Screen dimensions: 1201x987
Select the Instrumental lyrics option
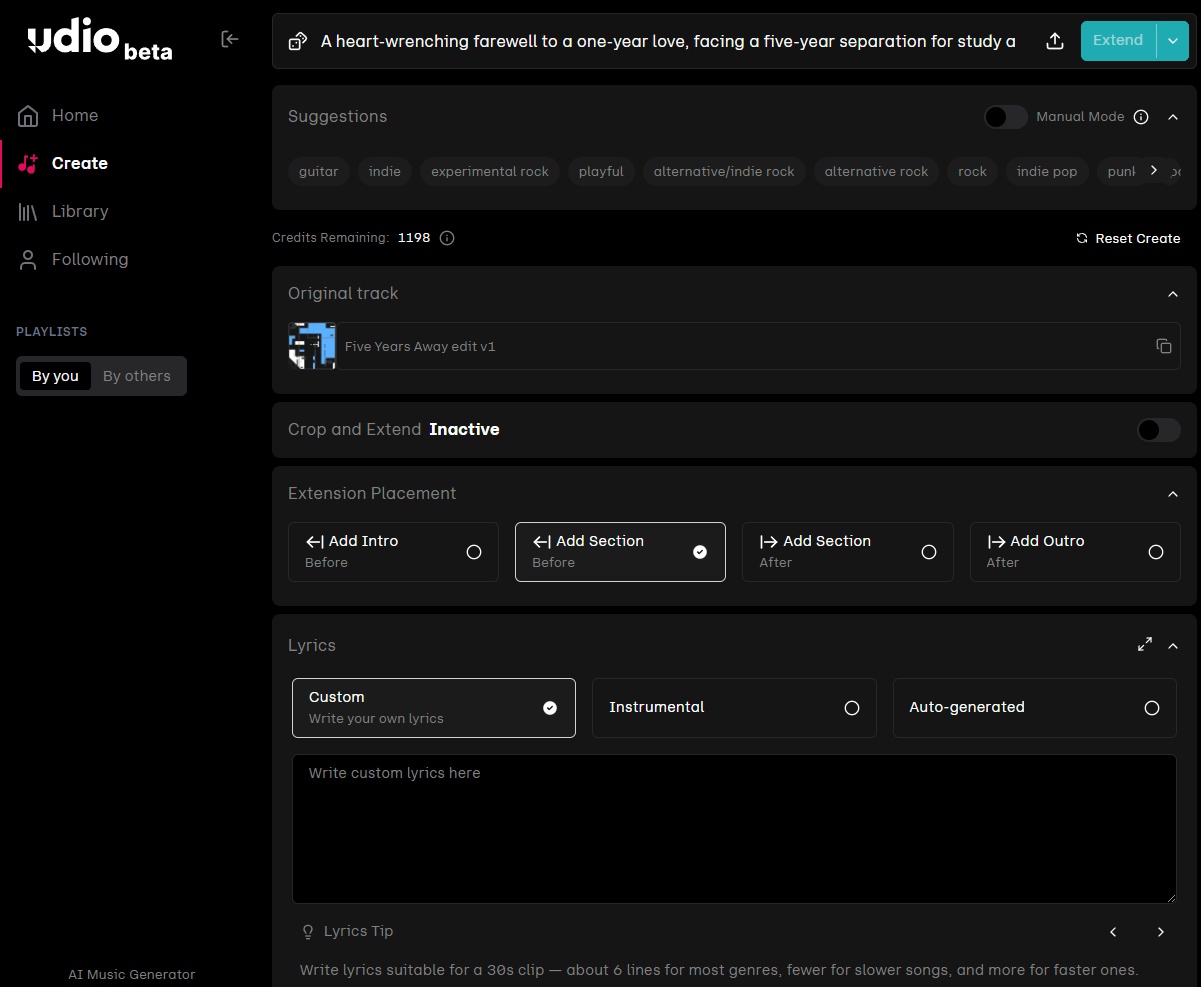tap(734, 708)
